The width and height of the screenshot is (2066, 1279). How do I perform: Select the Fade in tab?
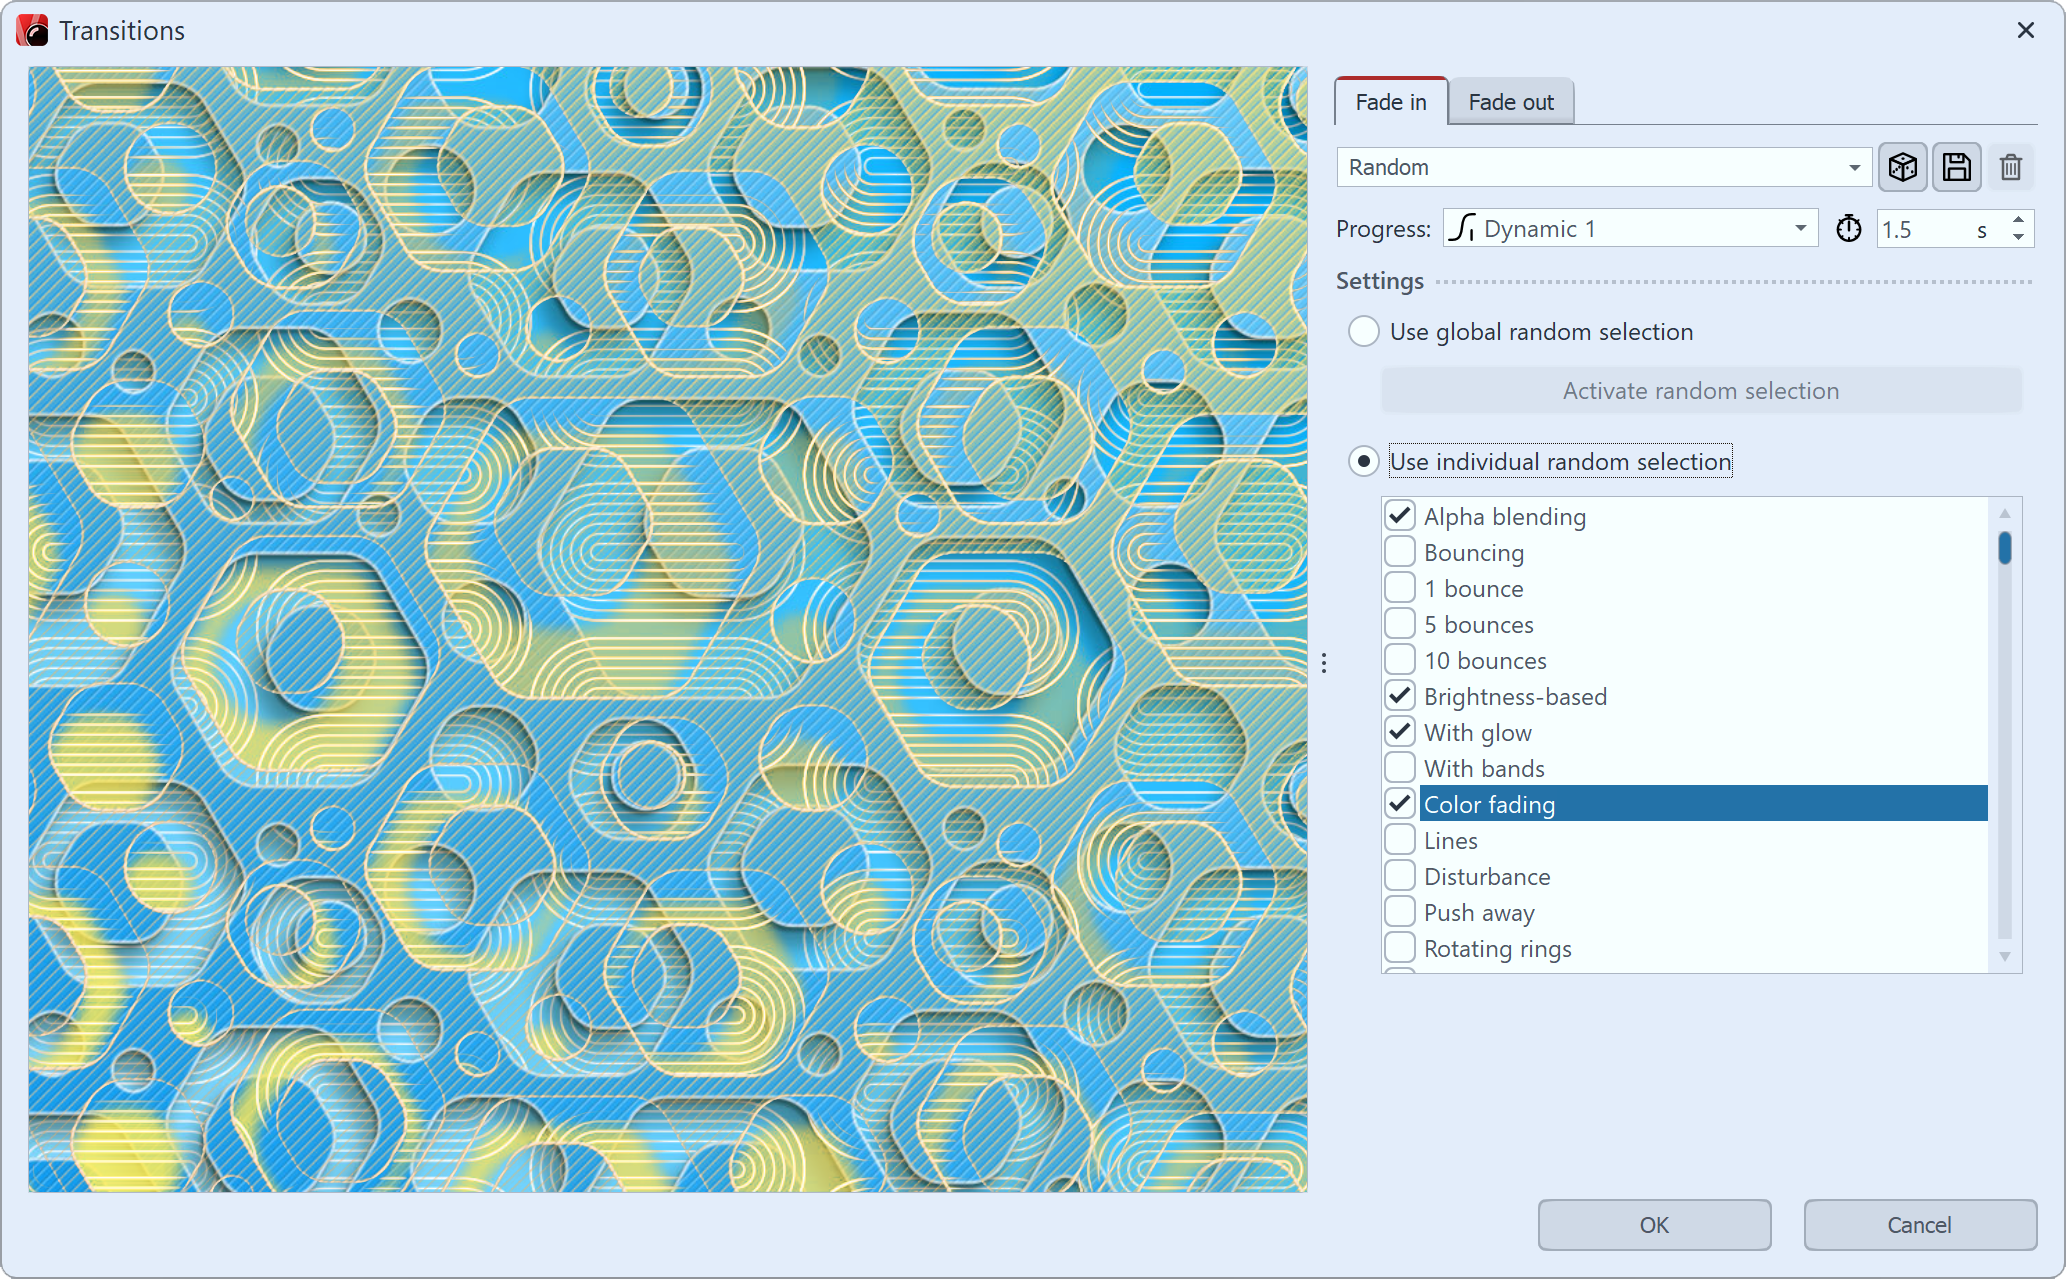click(x=1390, y=102)
